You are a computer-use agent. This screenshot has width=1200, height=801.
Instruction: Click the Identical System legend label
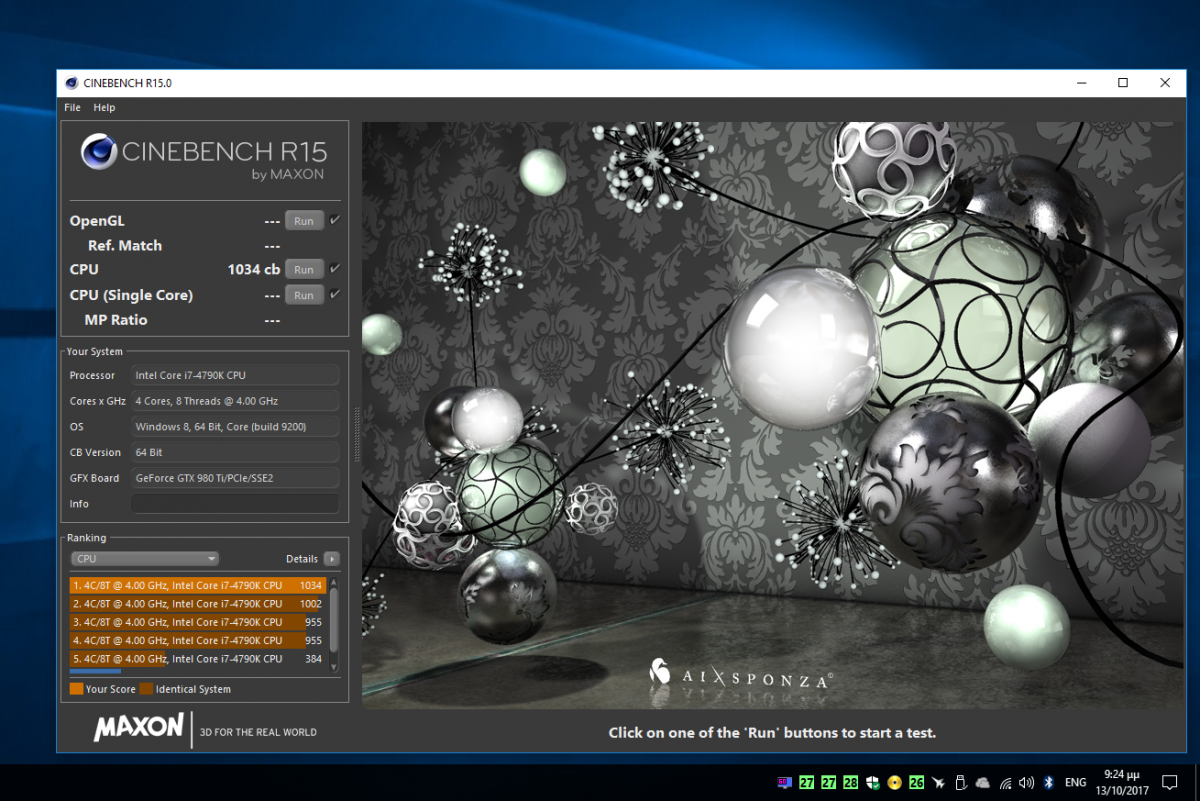click(x=193, y=689)
